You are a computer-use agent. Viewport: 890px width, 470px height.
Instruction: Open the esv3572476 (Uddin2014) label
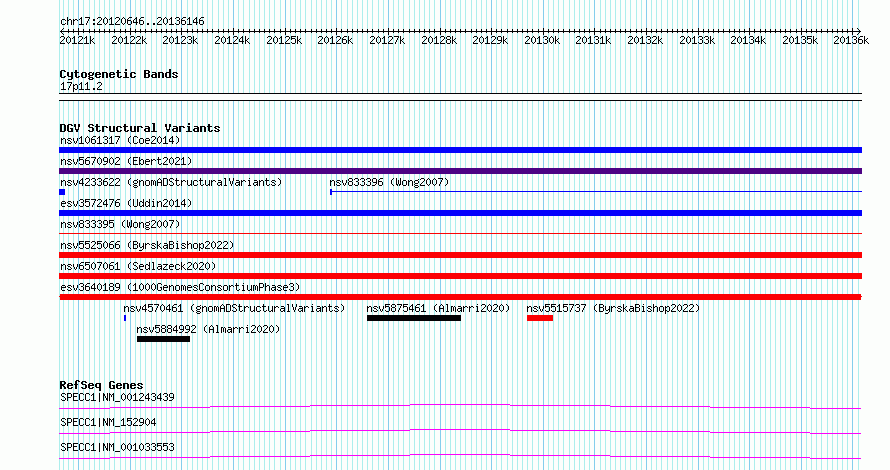point(126,203)
